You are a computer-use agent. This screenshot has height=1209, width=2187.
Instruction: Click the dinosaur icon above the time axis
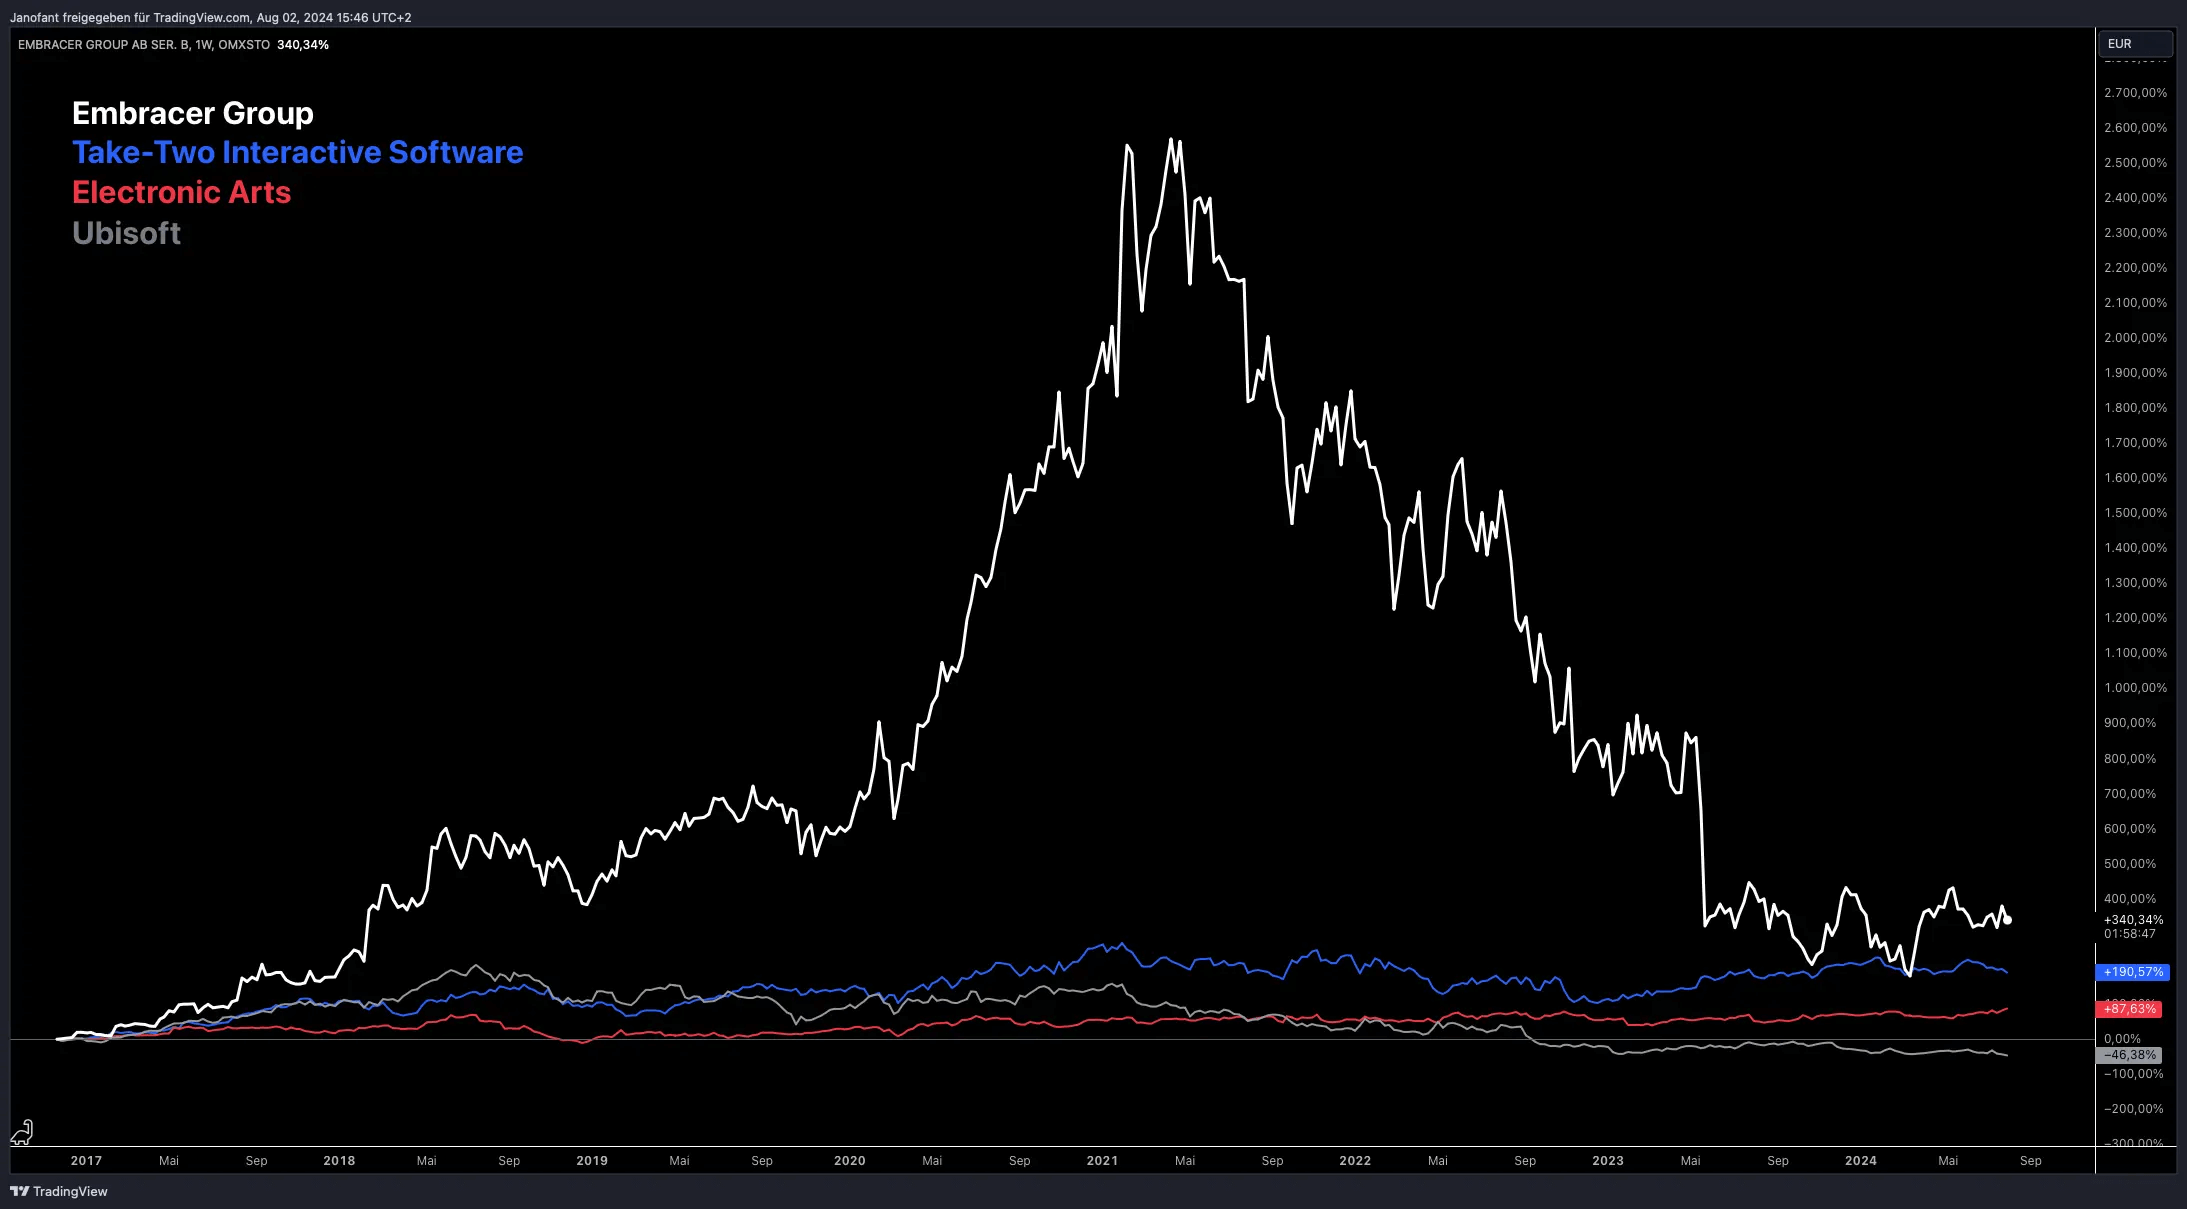22,1132
